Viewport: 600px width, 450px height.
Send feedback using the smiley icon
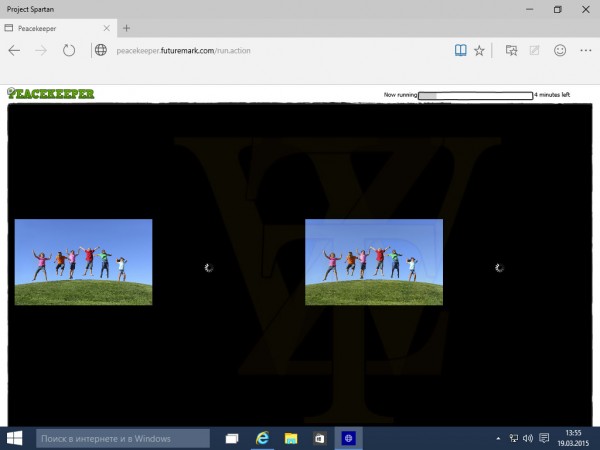click(x=560, y=50)
